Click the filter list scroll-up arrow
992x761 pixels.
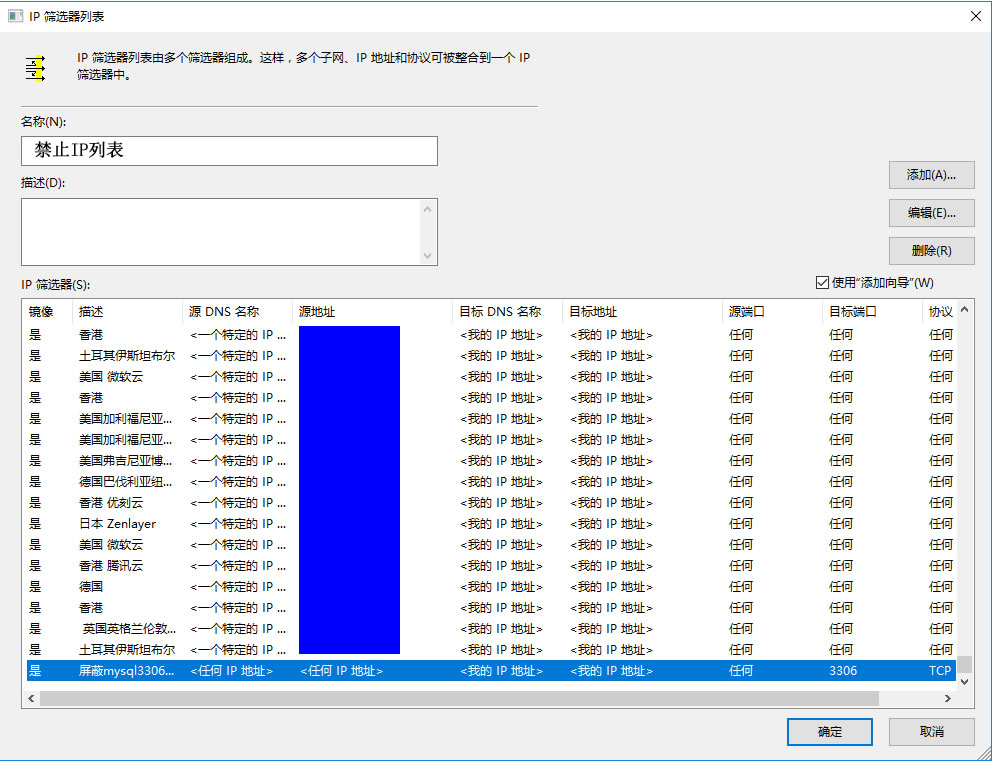pos(964,310)
